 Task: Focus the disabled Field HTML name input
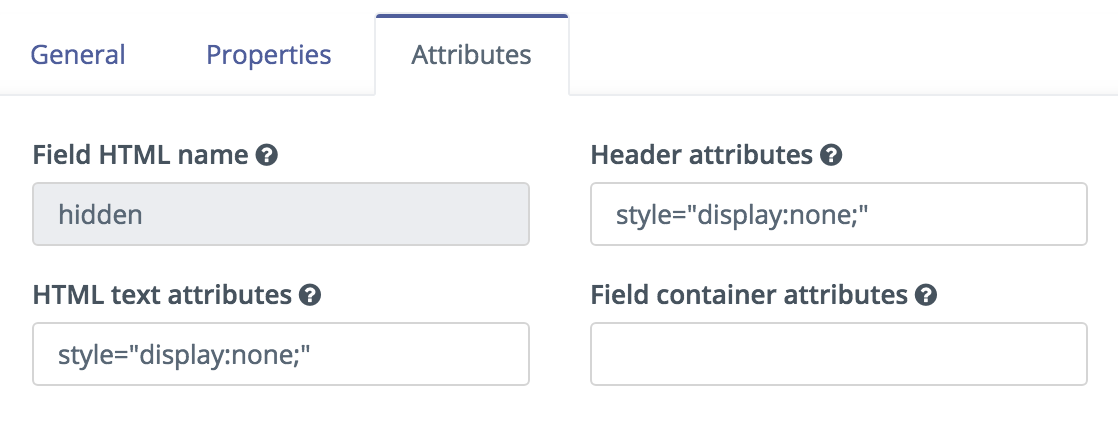281,214
